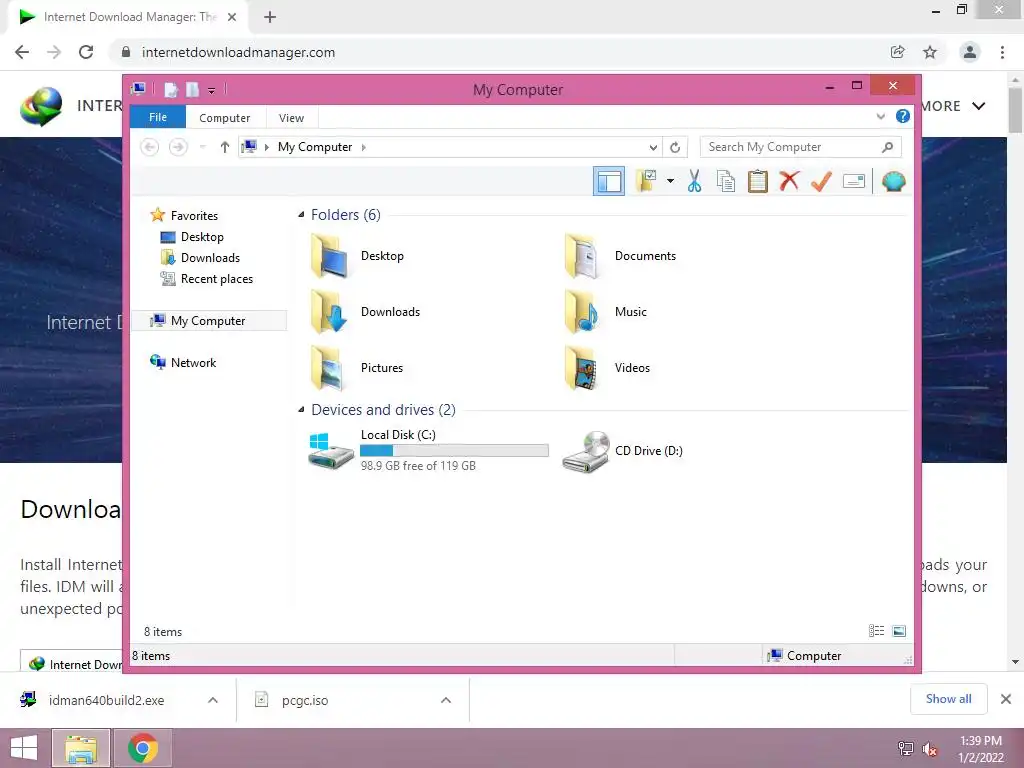Select CD Drive (D:)
This screenshot has width=1024, height=768.
(622, 451)
